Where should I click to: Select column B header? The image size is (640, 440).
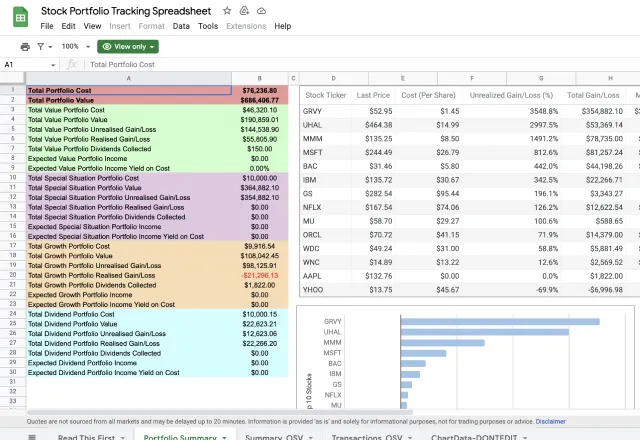260,78
